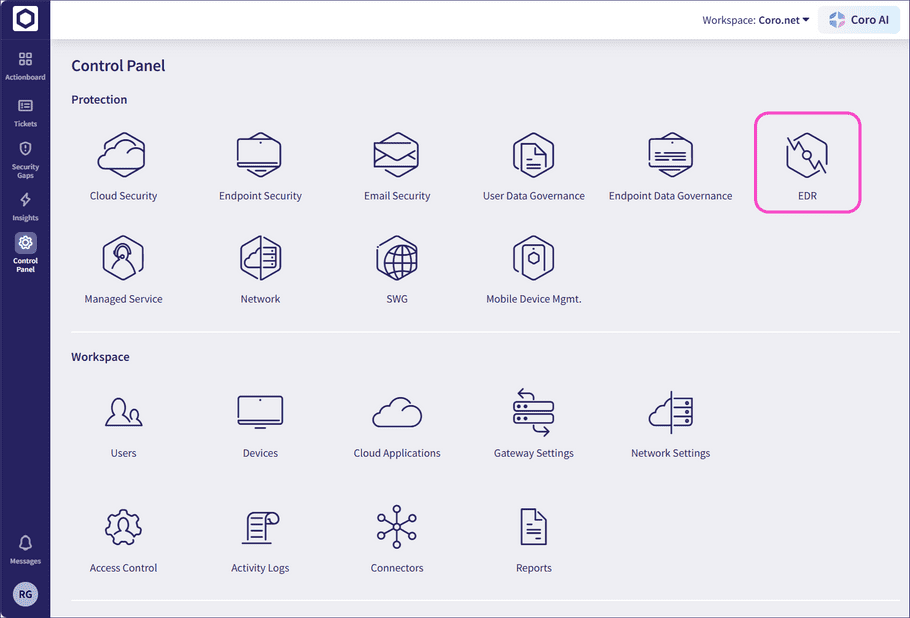Open the Network protection module

(x=260, y=260)
